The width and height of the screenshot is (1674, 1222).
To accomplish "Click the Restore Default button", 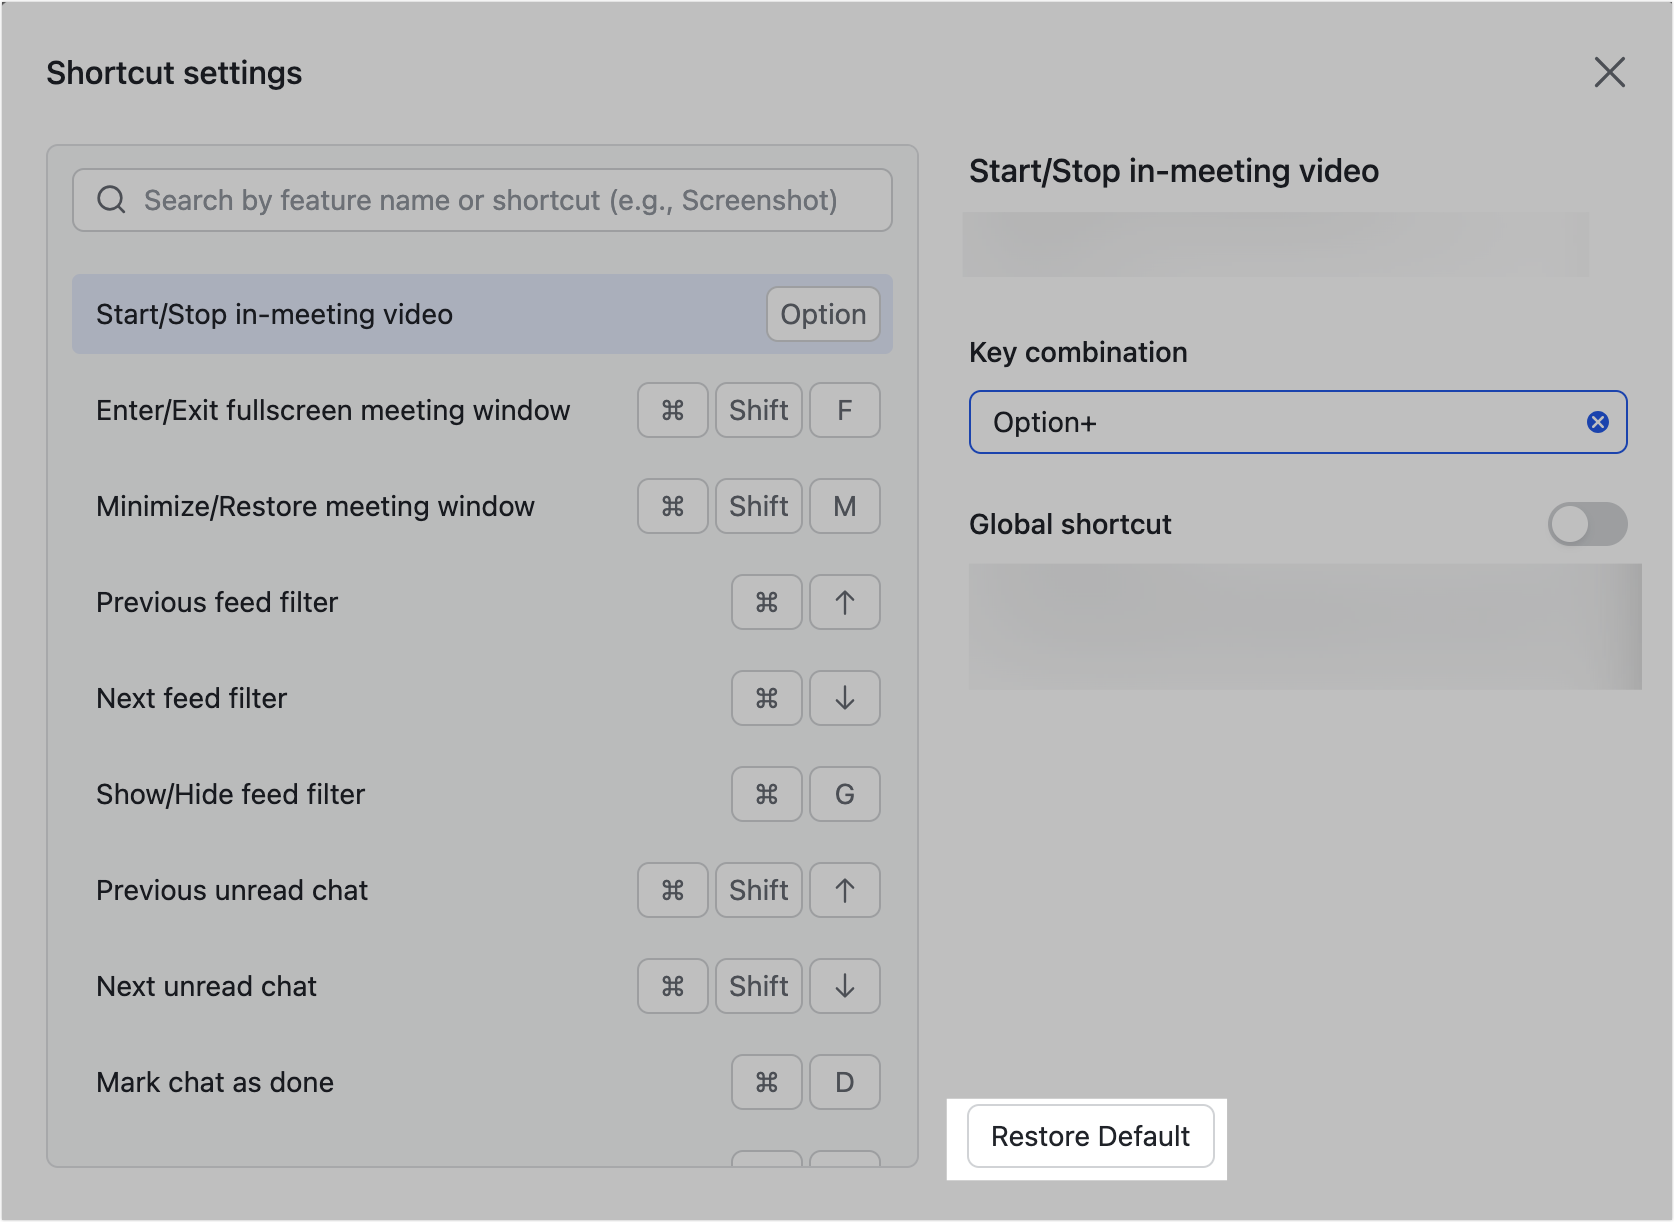I will [1090, 1136].
